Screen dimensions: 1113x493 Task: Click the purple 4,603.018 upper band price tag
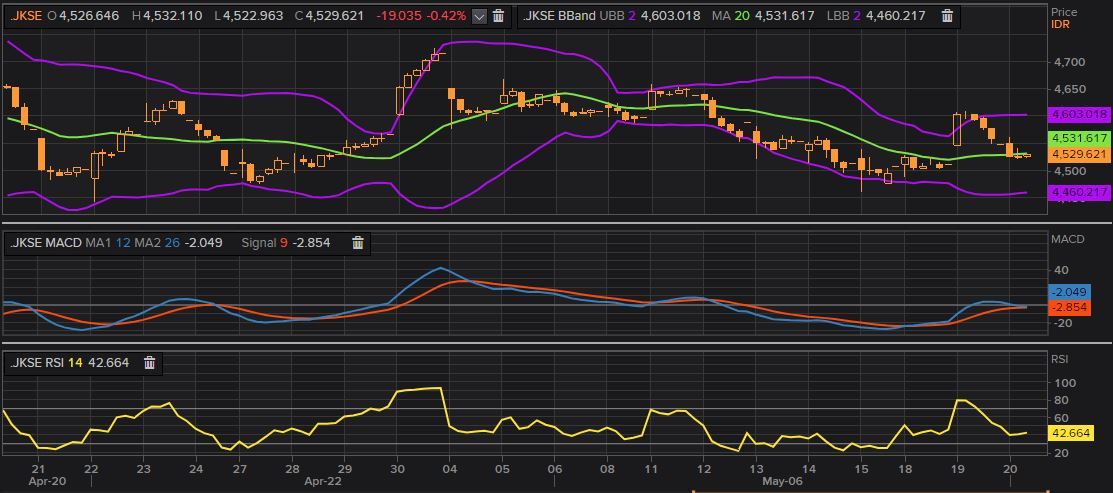(x=1080, y=115)
